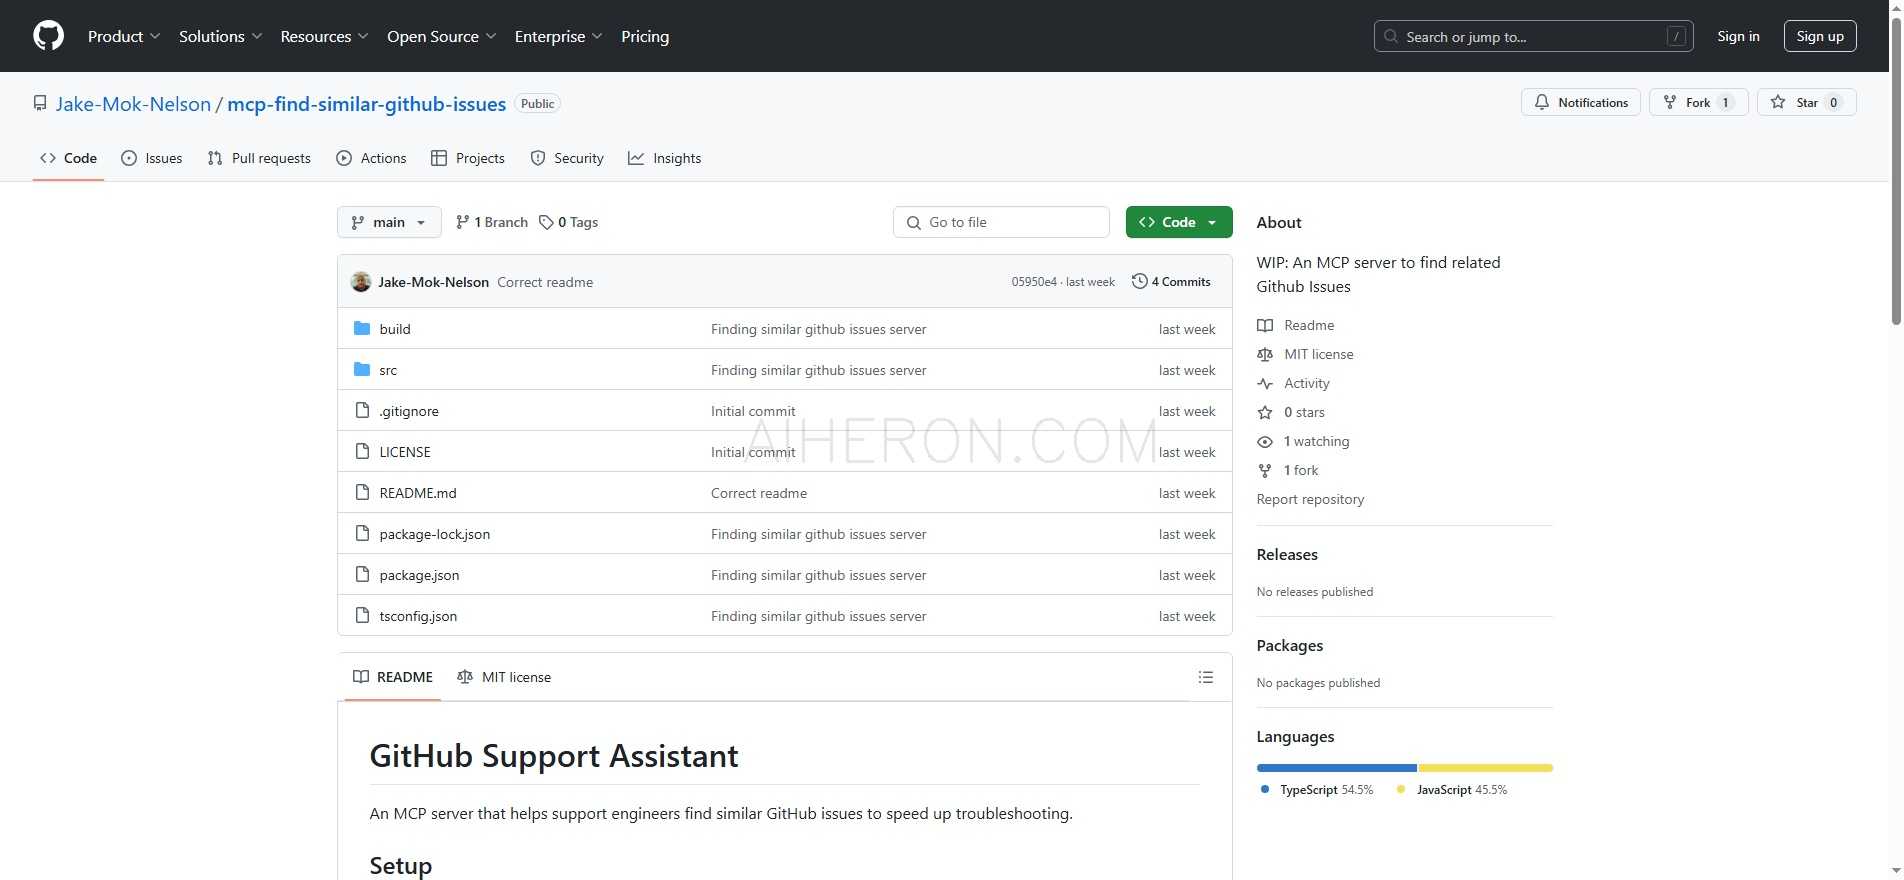
Task: Switch to the Insights tab
Action: [665, 158]
